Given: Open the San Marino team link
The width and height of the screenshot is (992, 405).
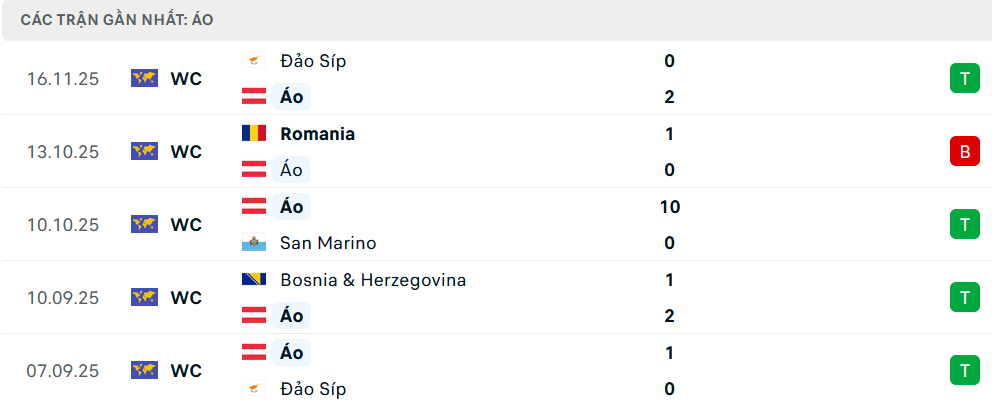Looking at the screenshot, I should [328, 243].
